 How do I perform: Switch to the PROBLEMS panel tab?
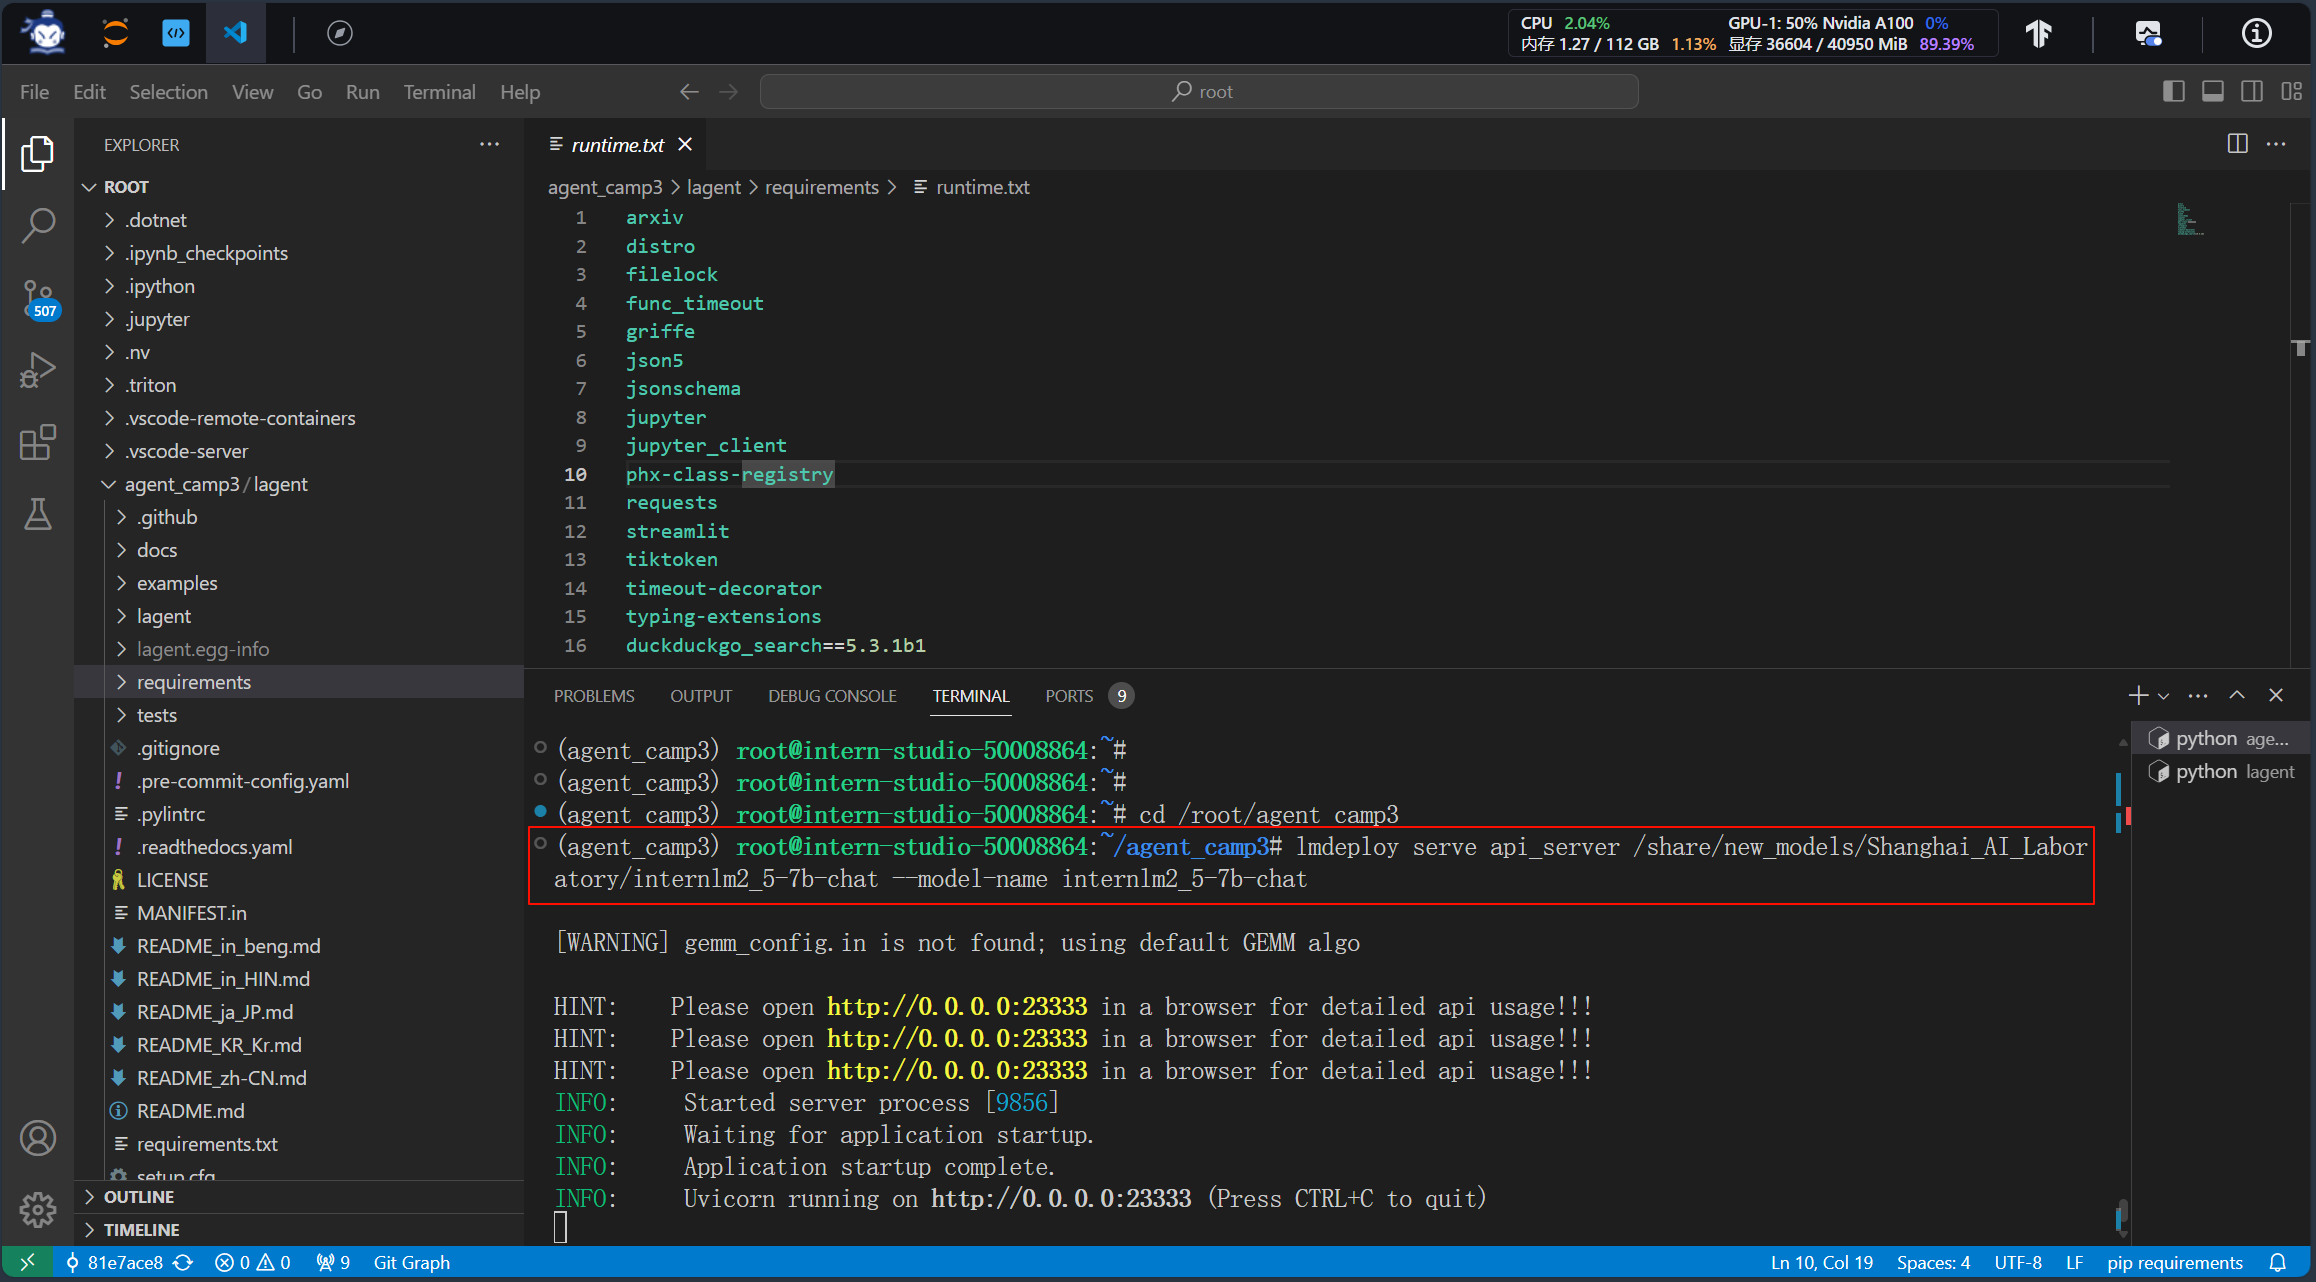pos(594,696)
